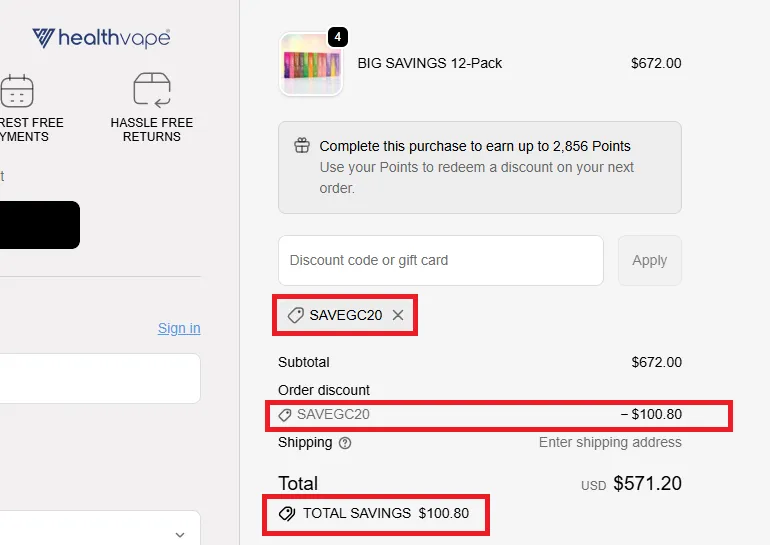Click the black express checkout button
770x545 pixels.
tap(40, 225)
